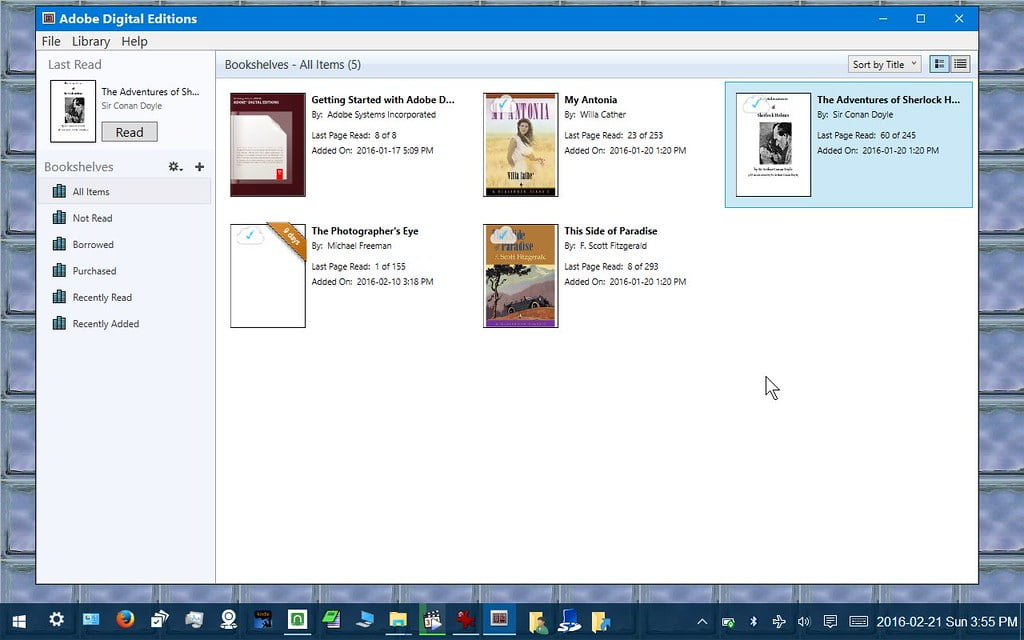Screen dimensions: 1024x640
Task: Launch Firefox from the taskbar
Action: point(125,619)
